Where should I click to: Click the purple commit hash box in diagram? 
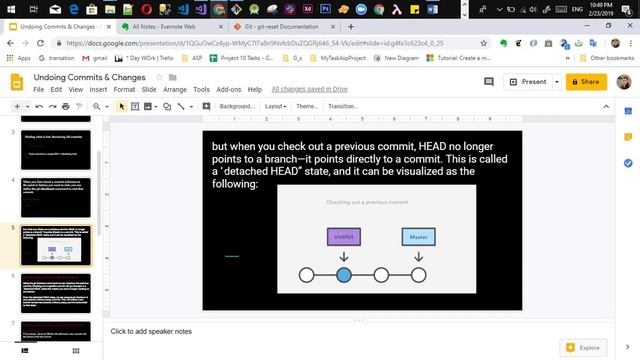click(344, 237)
